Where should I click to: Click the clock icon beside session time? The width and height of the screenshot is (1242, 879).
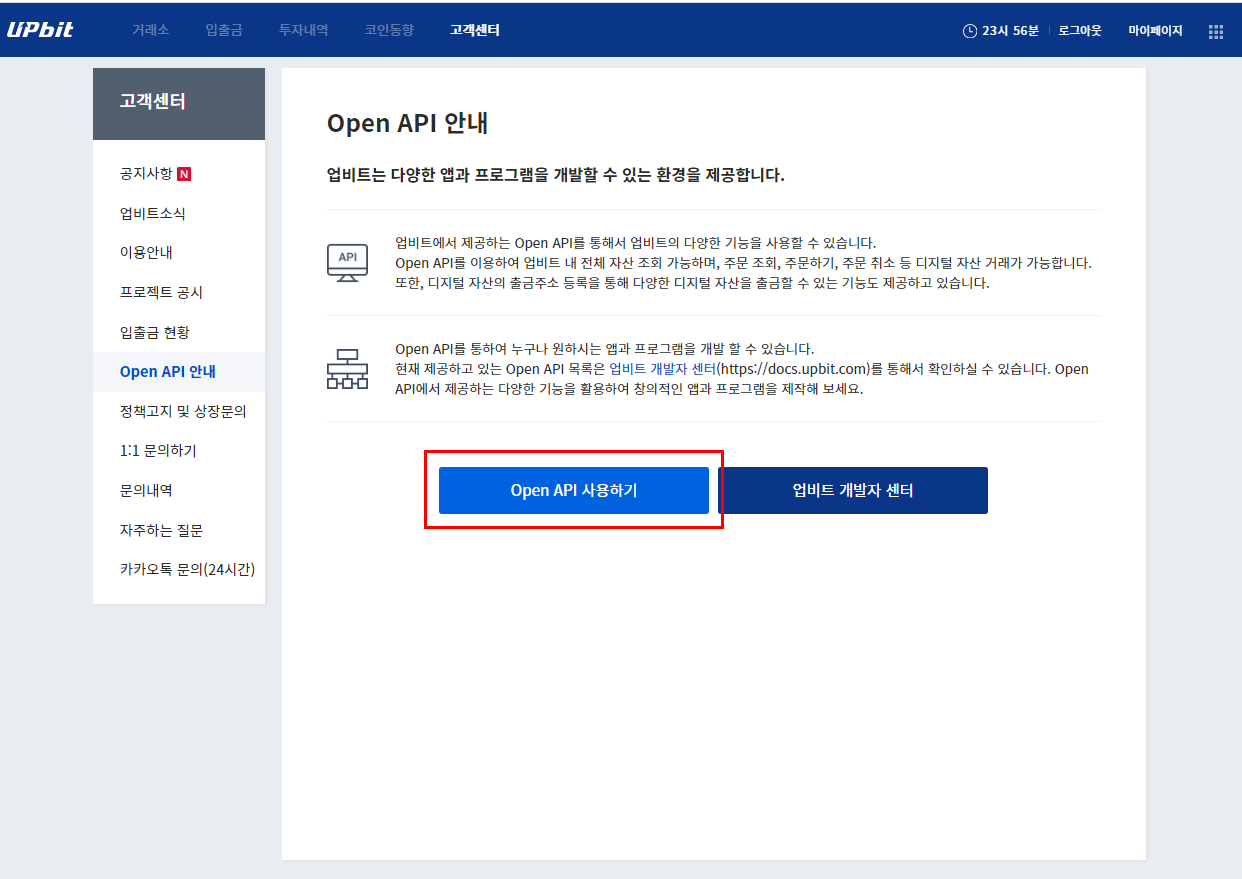(x=969, y=31)
